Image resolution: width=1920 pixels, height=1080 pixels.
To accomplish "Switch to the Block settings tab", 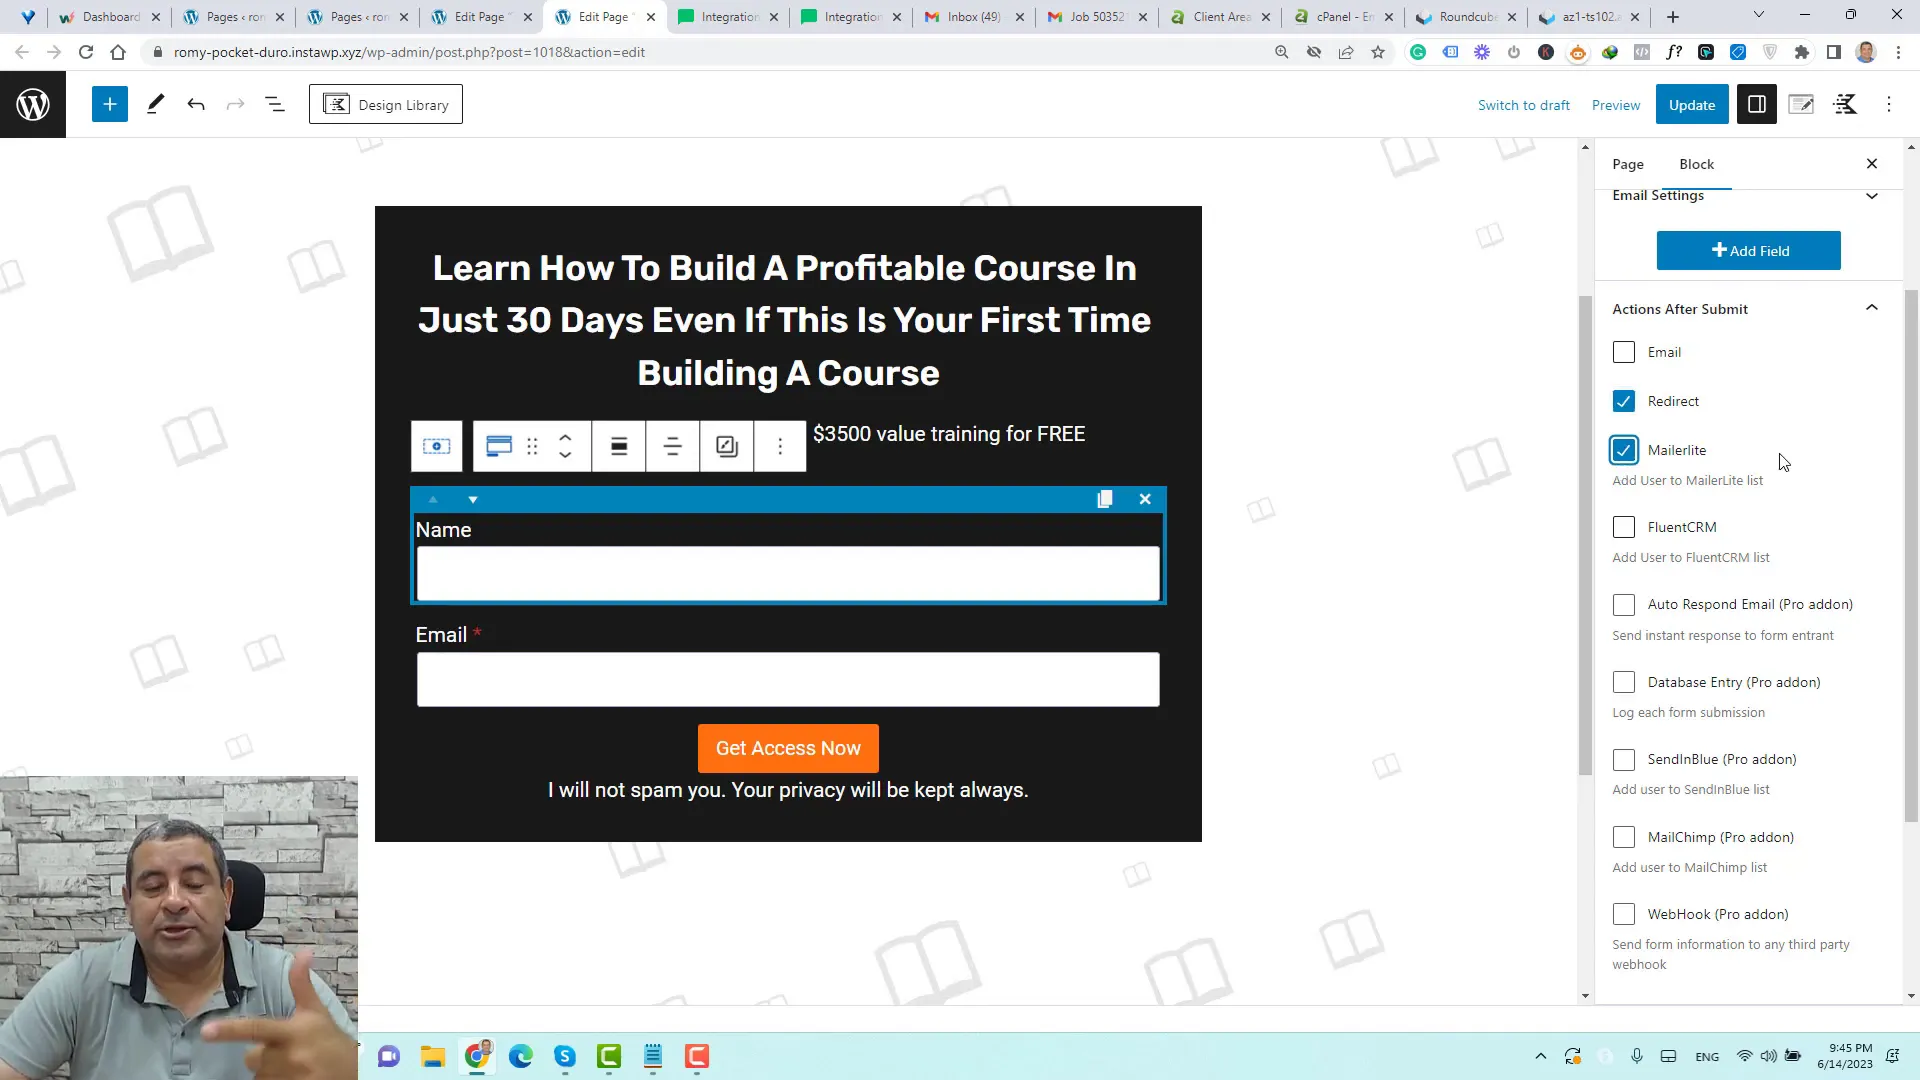I will click(x=1696, y=164).
